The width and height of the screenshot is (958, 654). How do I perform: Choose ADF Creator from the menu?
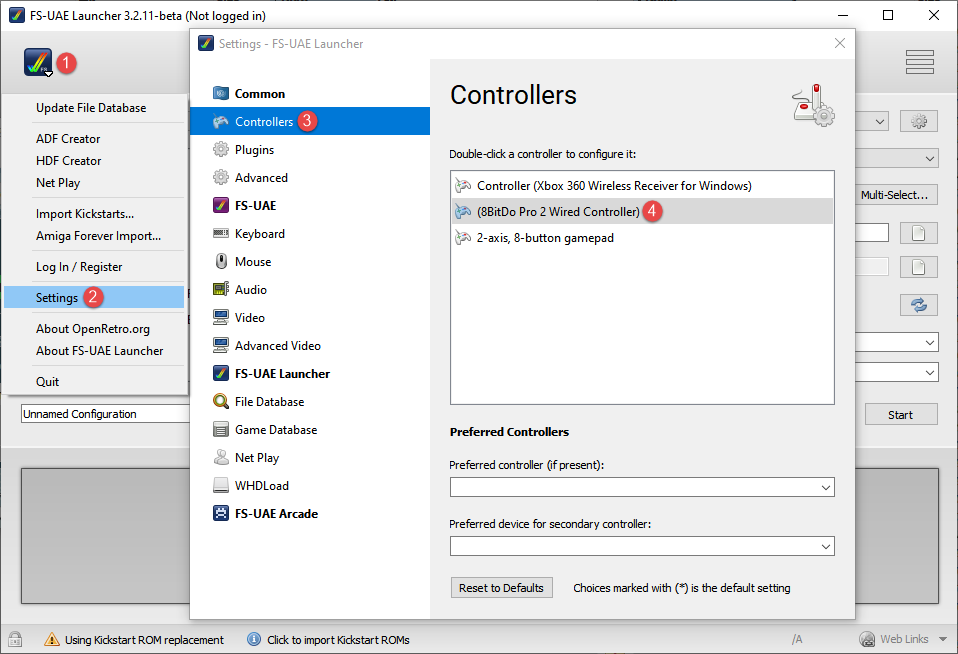[68, 139]
